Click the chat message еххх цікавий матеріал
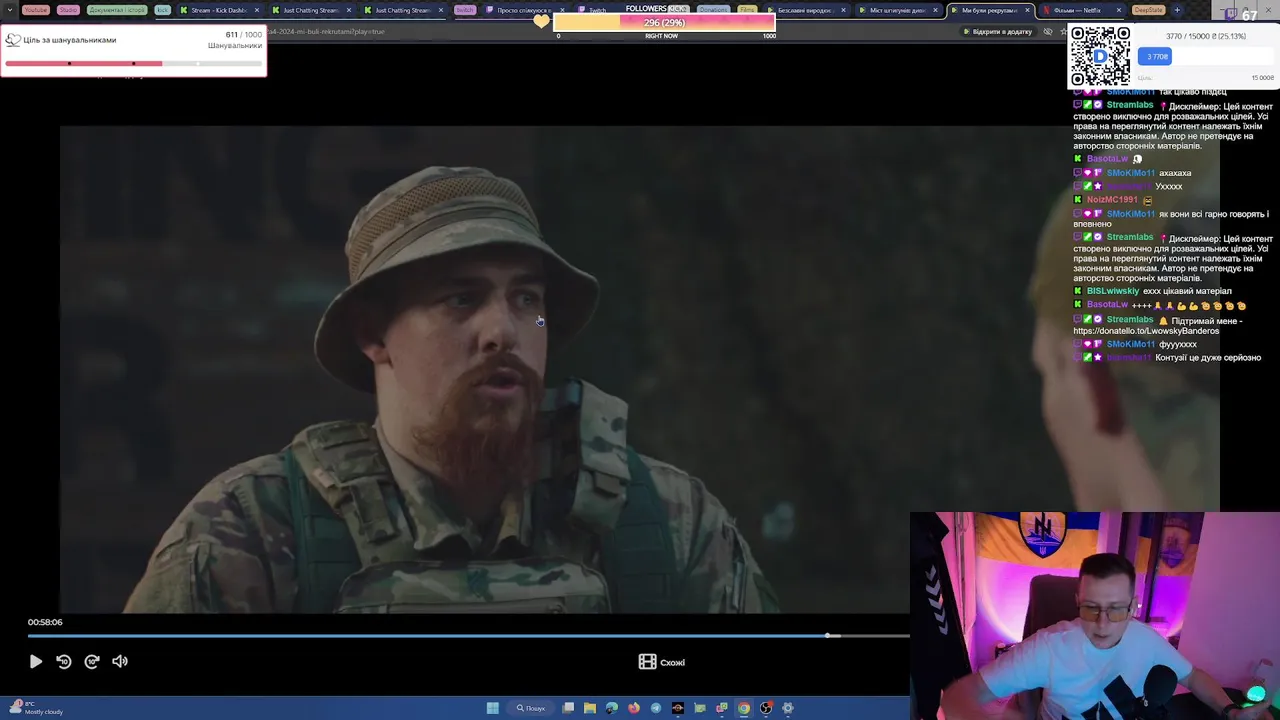The width and height of the screenshot is (1280, 720). click(x=1187, y=291)
